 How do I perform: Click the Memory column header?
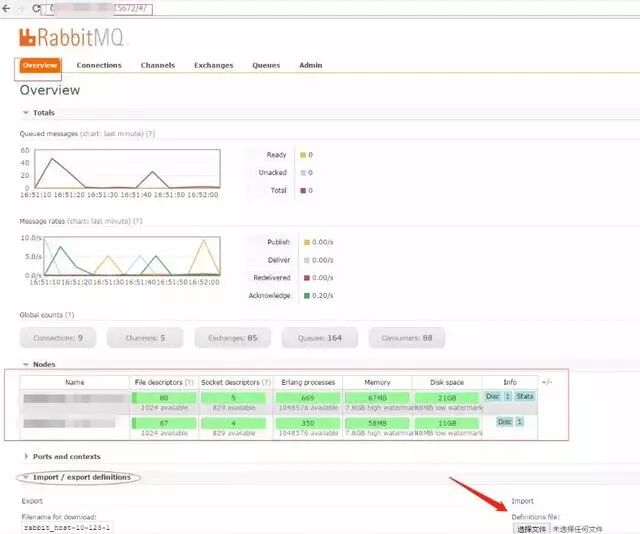coord(377,383)
